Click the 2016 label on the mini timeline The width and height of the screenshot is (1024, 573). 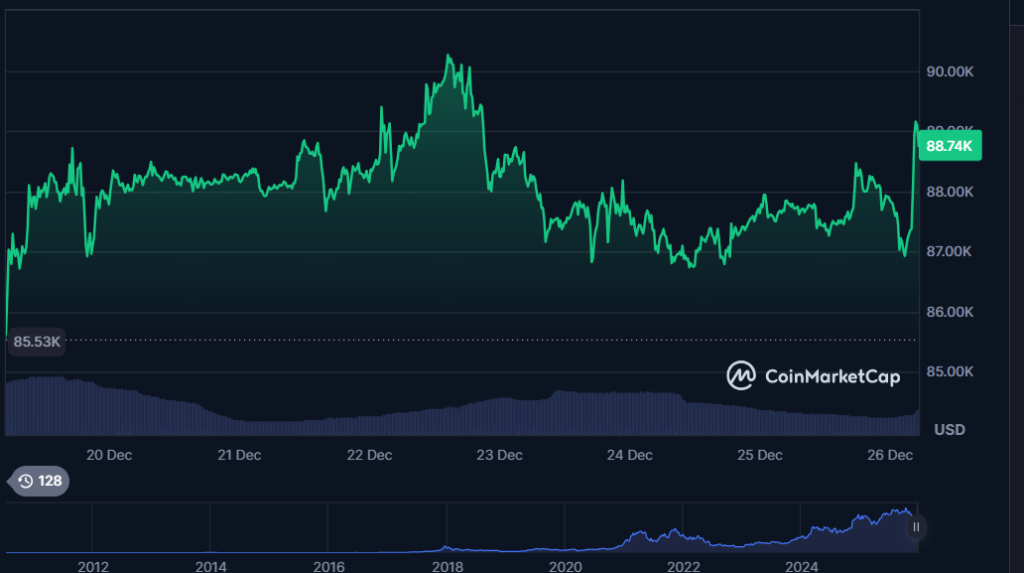point(328,566)
